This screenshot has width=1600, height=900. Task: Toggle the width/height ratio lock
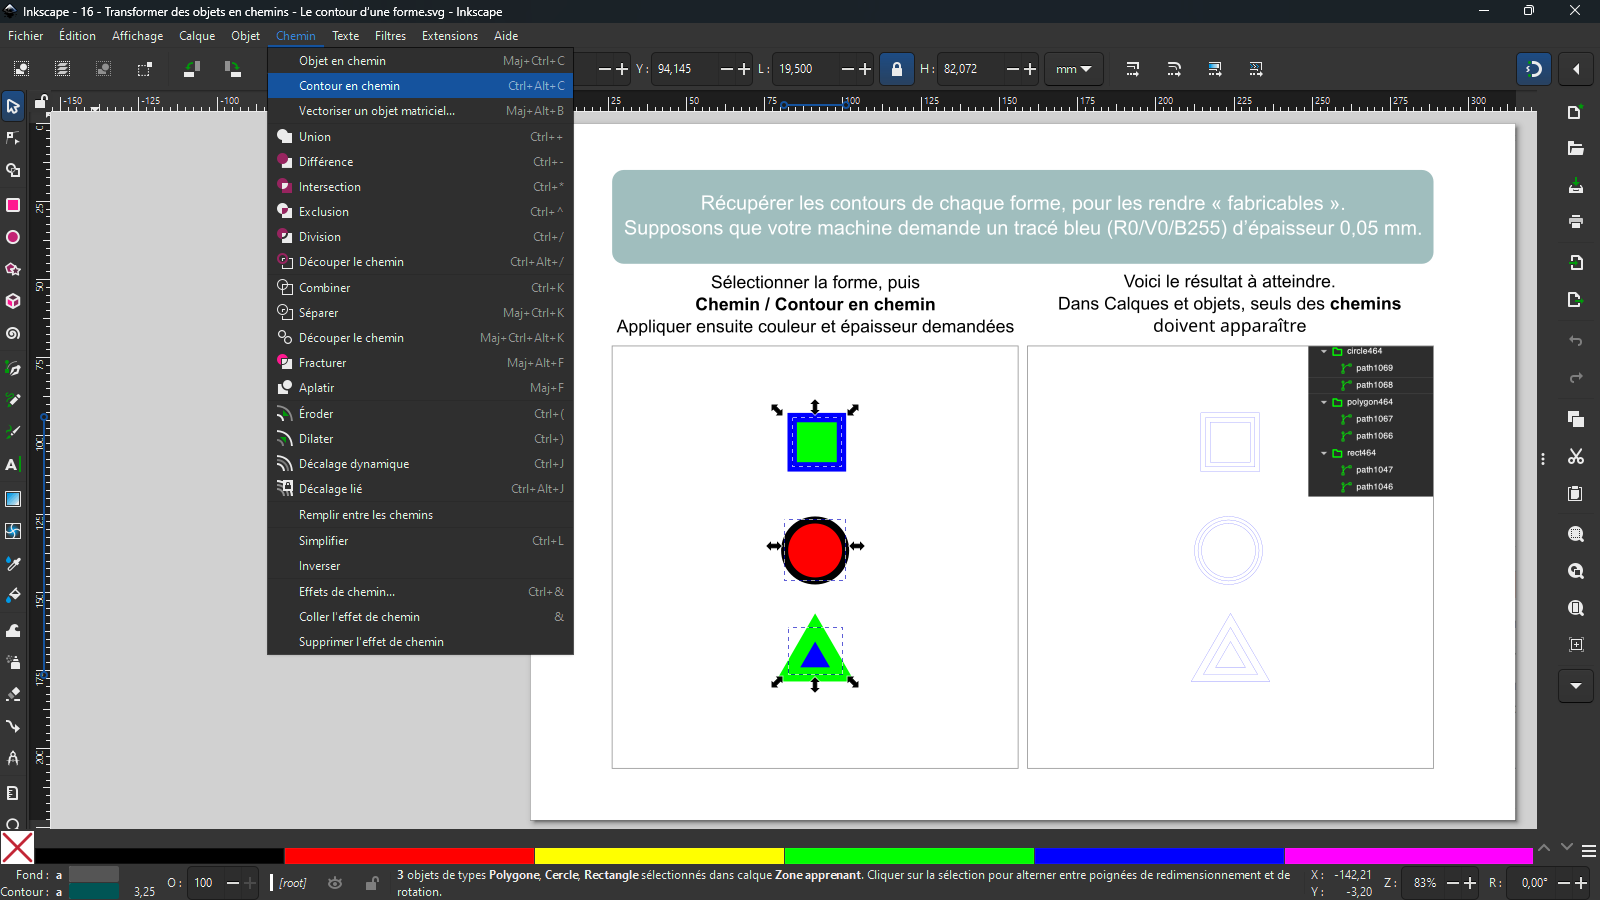[x=896, y=69]
